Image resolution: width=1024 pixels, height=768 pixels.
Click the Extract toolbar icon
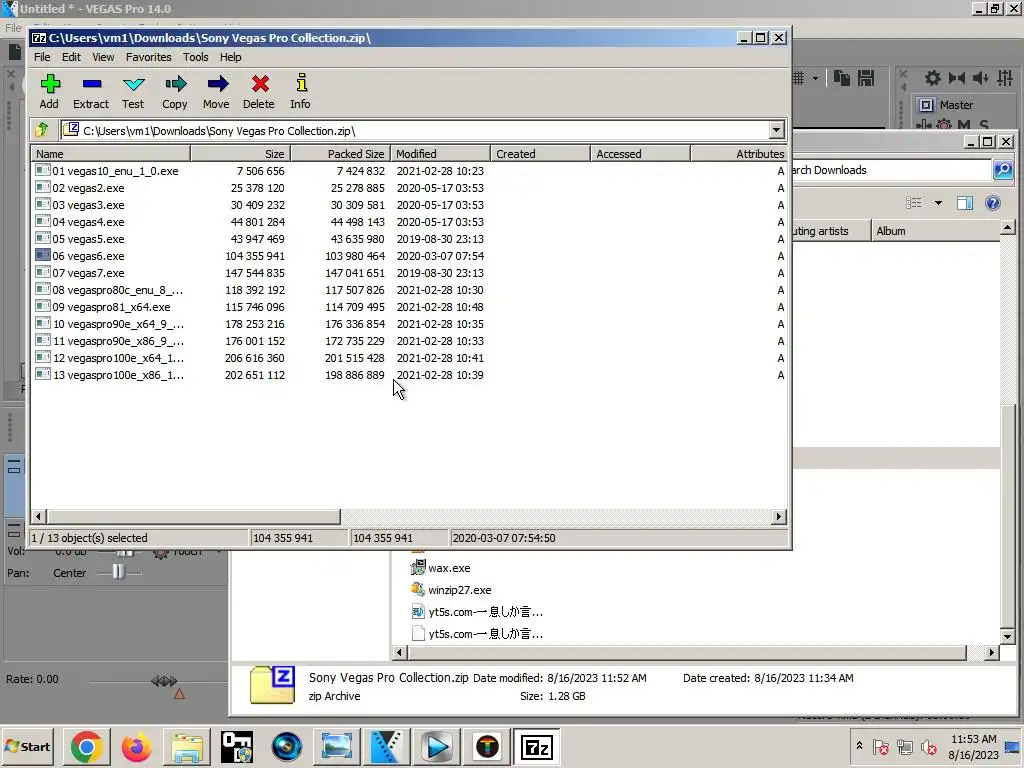click(91, 91)
